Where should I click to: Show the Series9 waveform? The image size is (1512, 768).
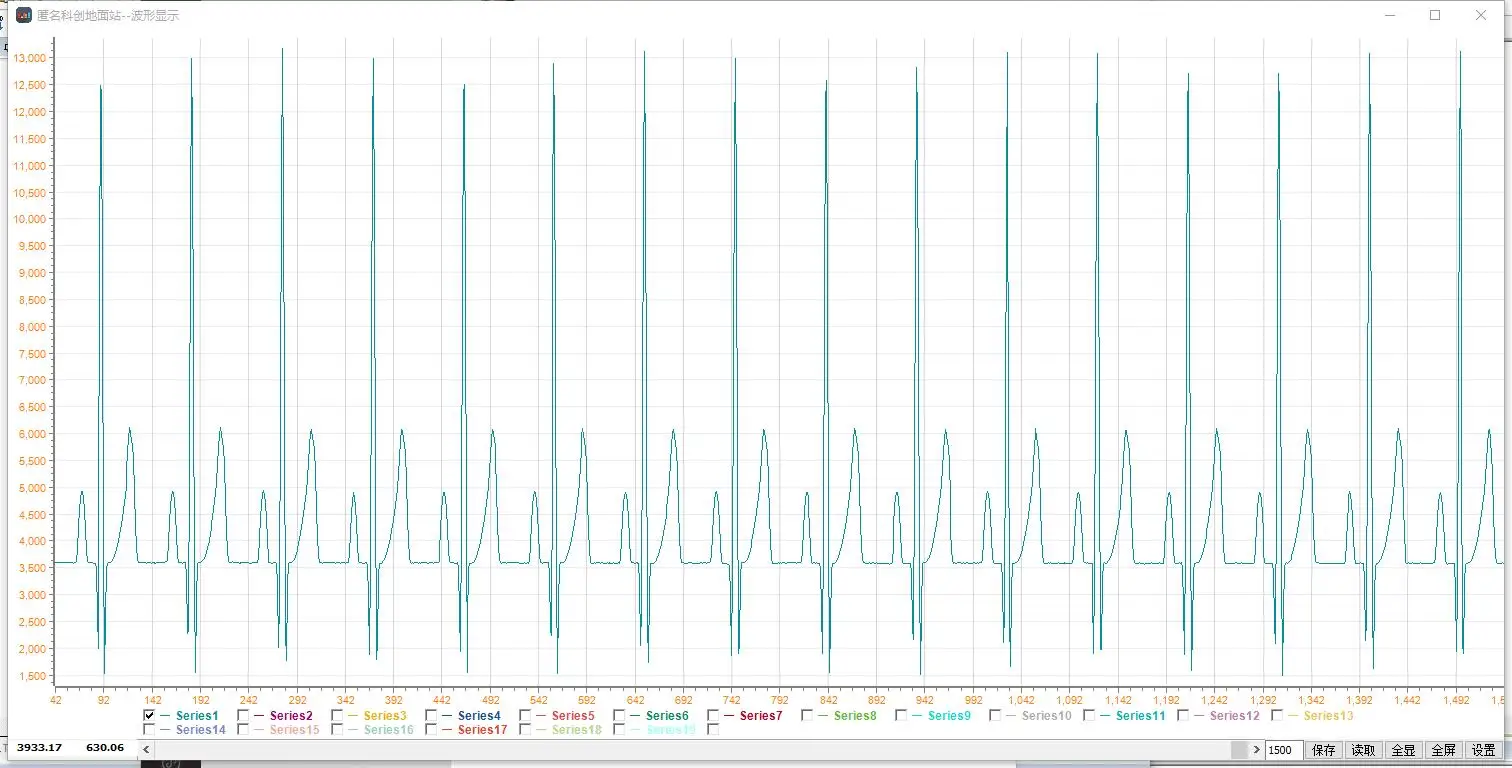(901, 715)
